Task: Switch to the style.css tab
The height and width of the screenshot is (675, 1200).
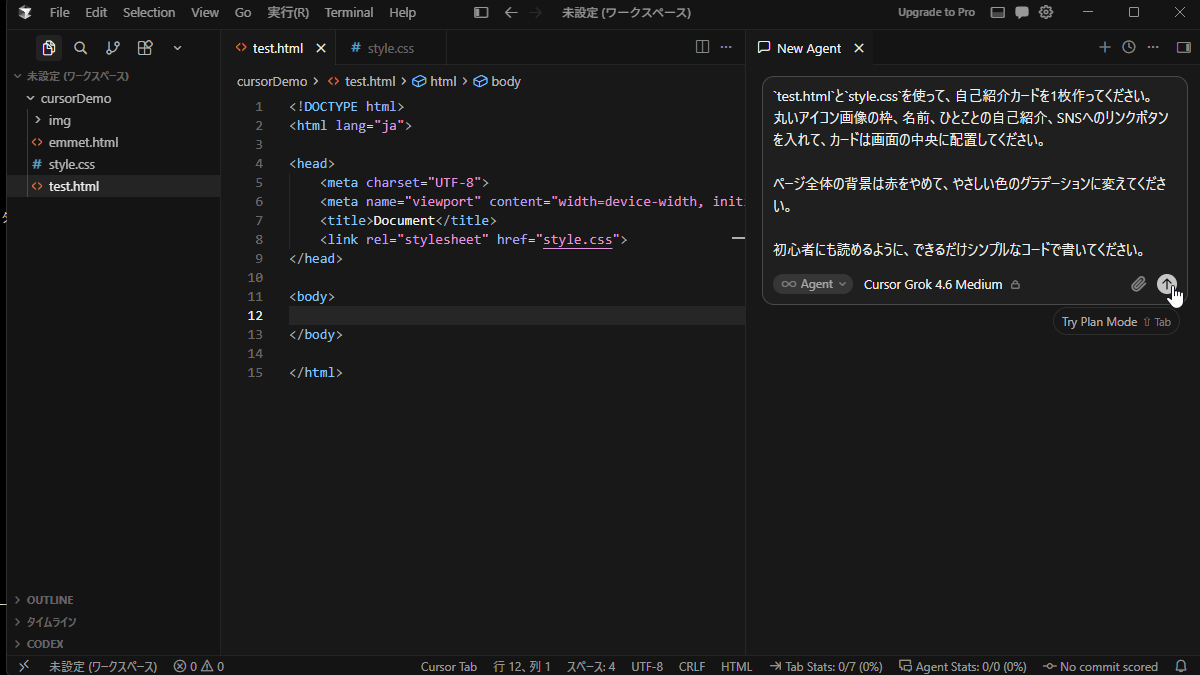Action: click(391, 48)
